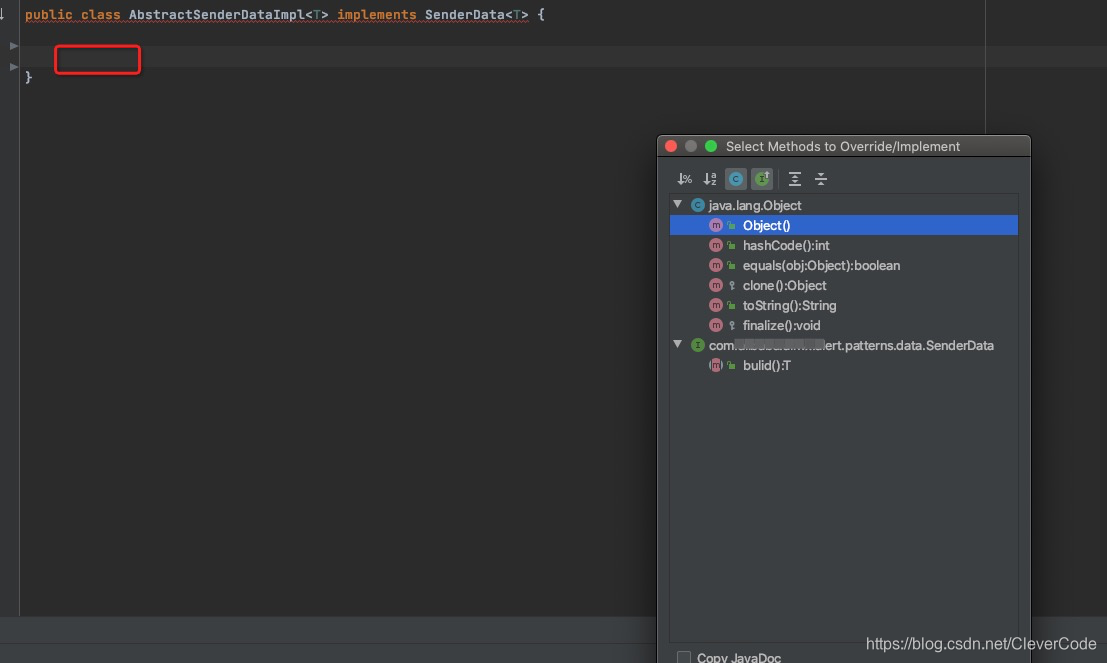Screen dimensions: 1107x663
Task: Click the dialog title bar text
Action: [843, 146]
